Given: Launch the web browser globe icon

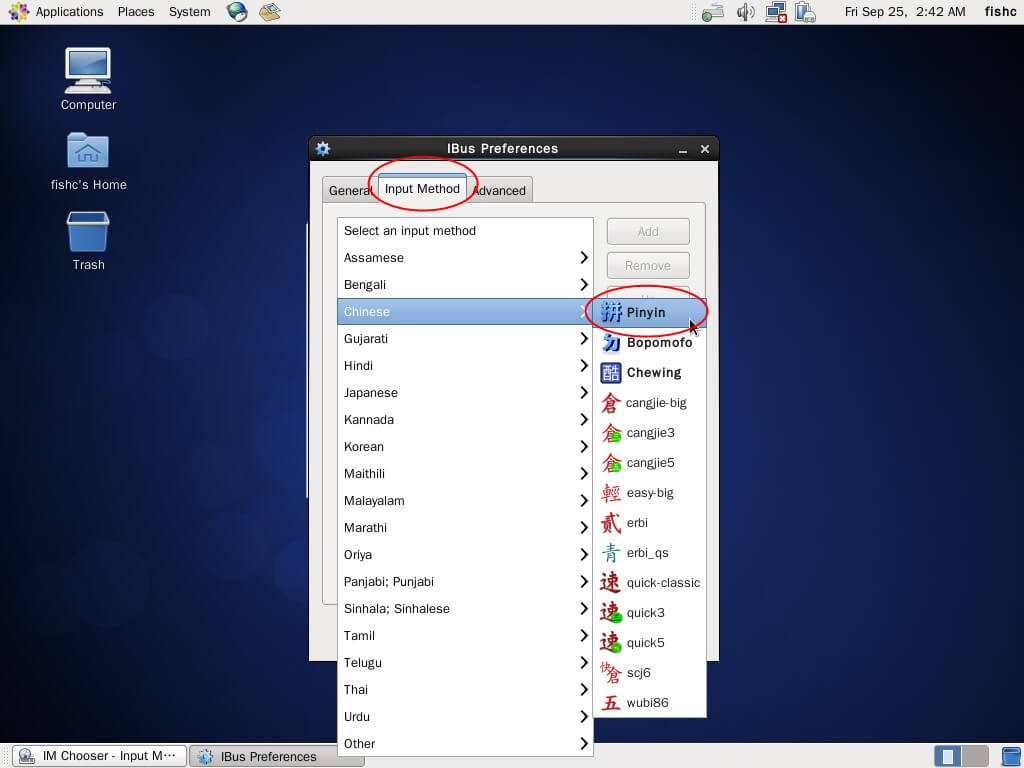Looking at the screenshot, I should 237,12.
